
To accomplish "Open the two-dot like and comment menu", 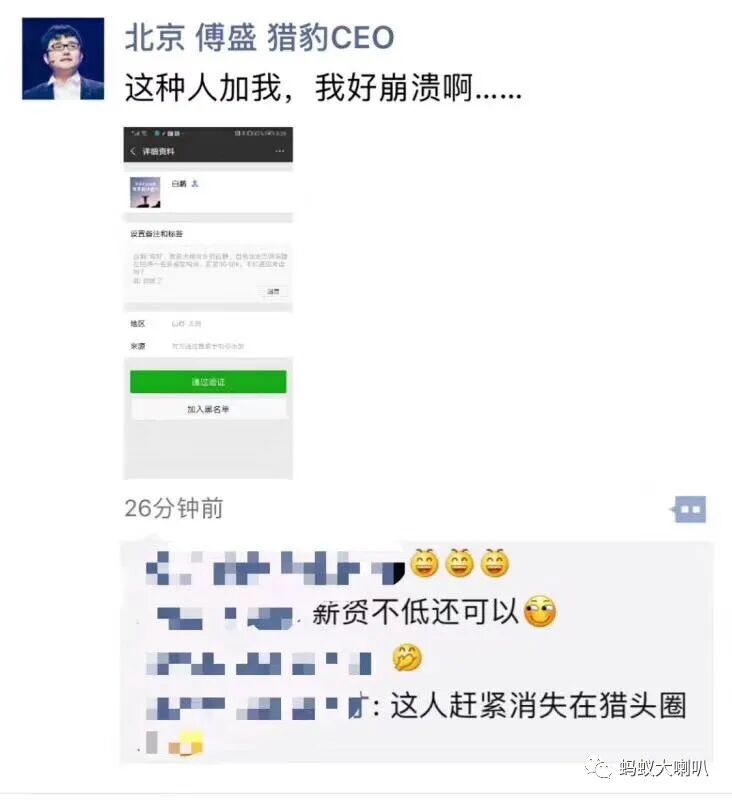I will [691, 509].
